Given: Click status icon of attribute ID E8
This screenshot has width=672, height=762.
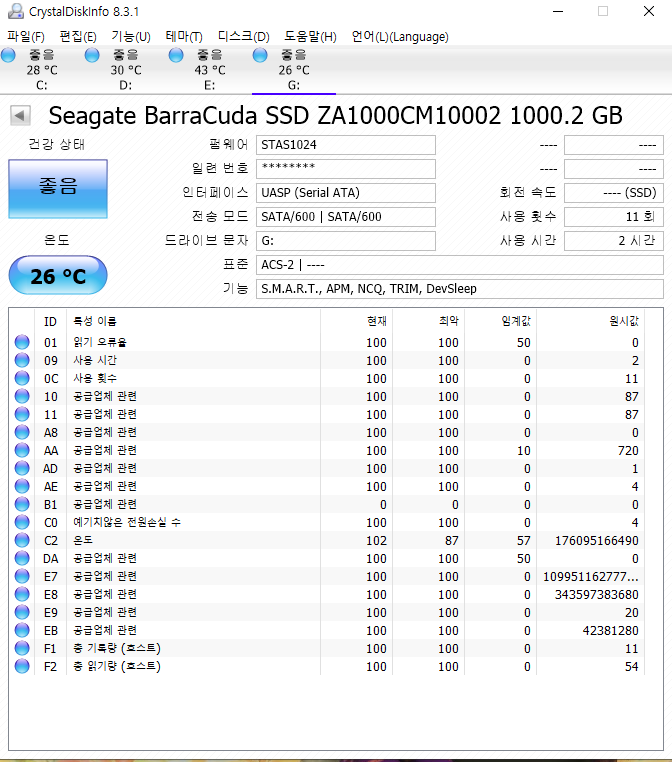Looking at the screenshot, I should click(22, 594).
